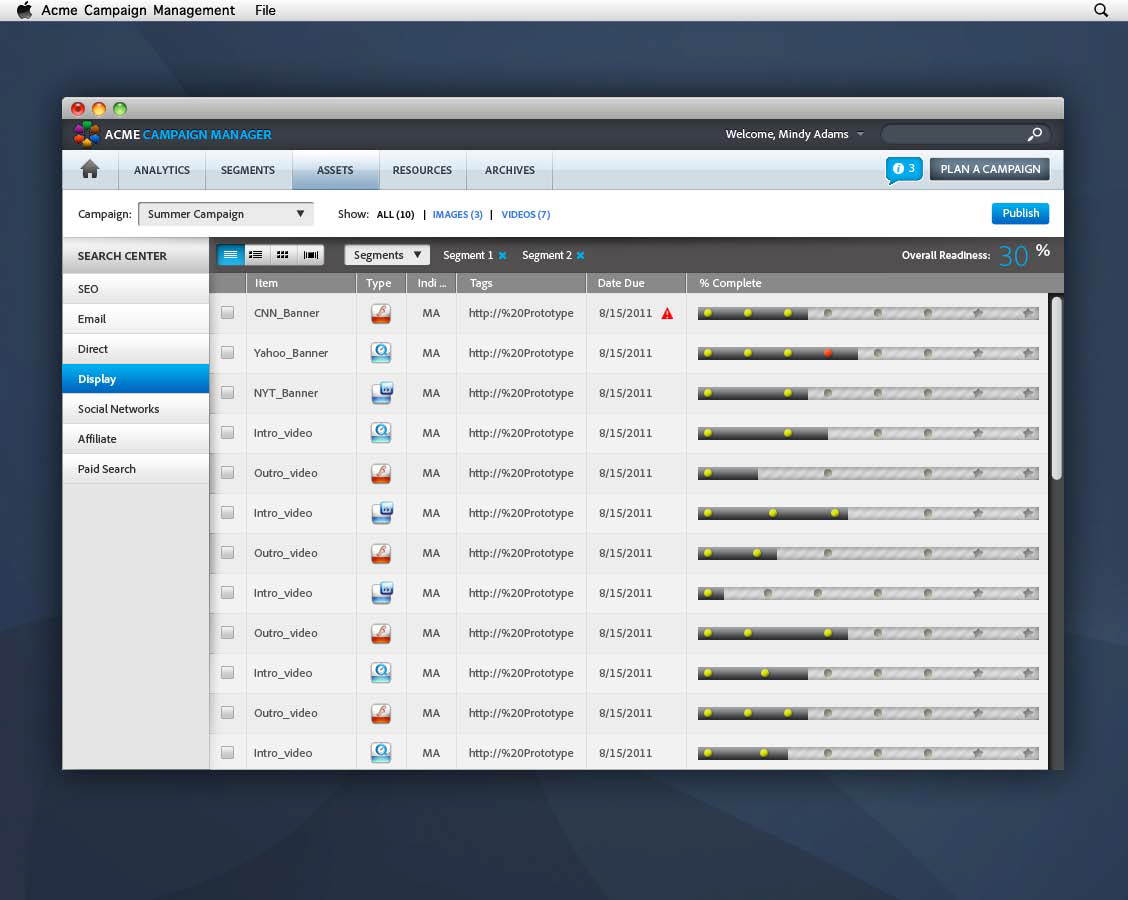Open the Apple menu
1128x900 pixels.
coord(24,10)
